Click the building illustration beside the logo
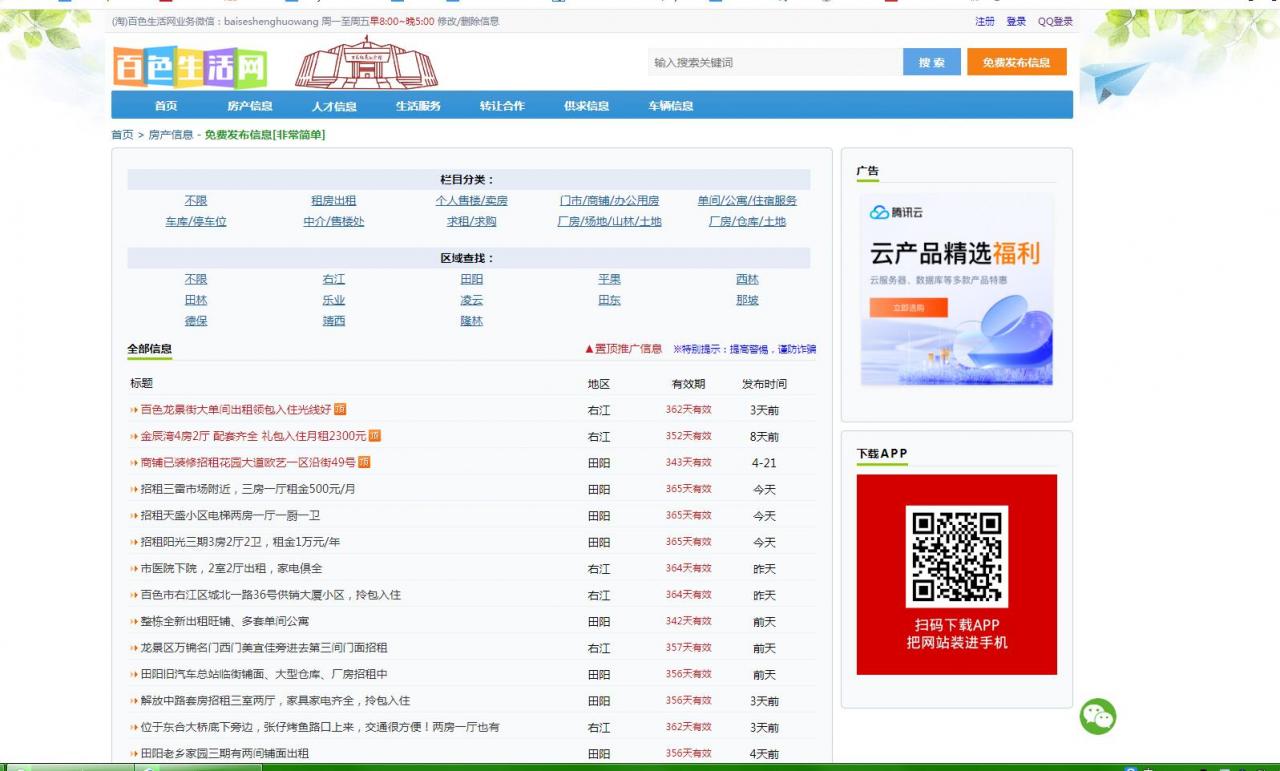 point(366,64)
